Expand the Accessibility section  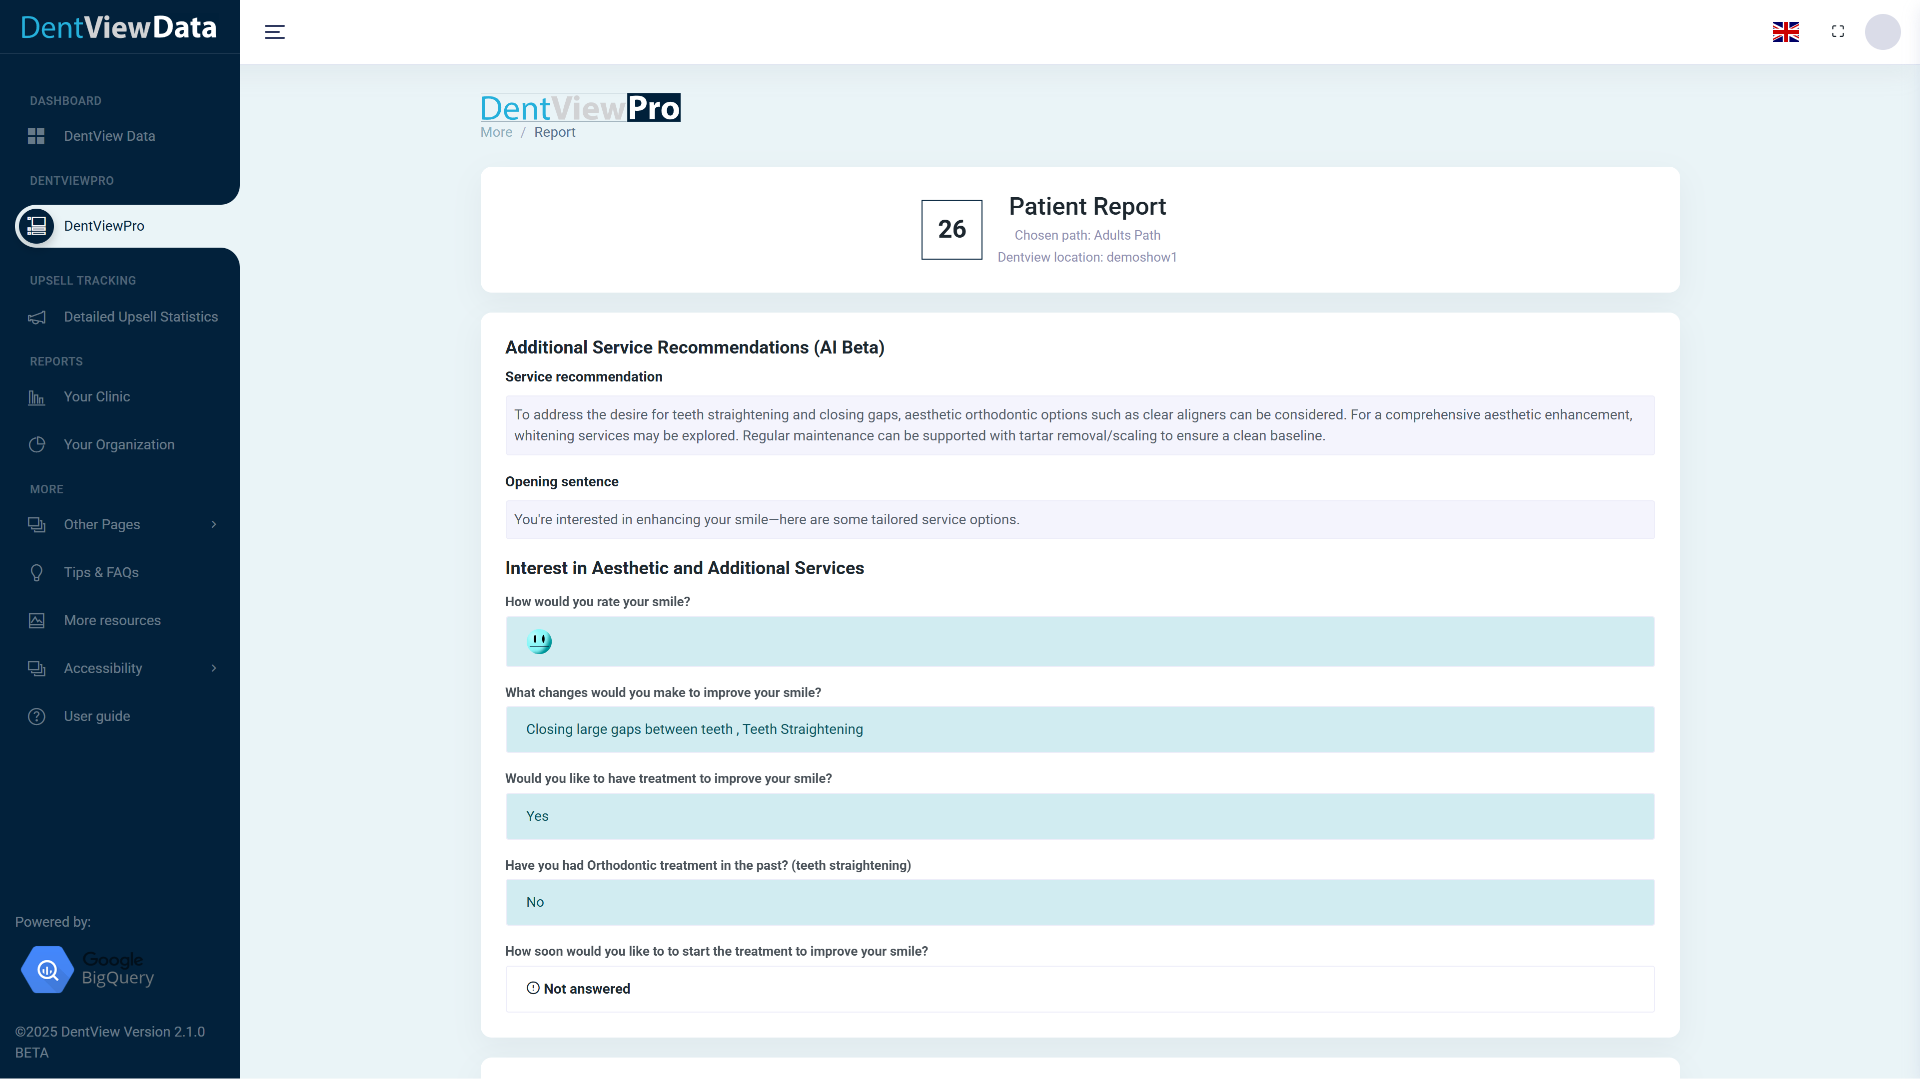(x=214, y=668)
